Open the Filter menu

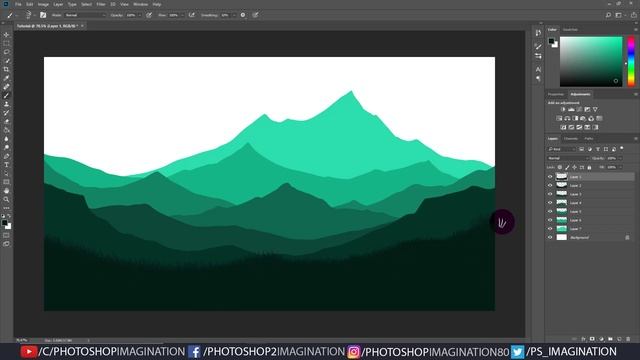coord(101,4)
